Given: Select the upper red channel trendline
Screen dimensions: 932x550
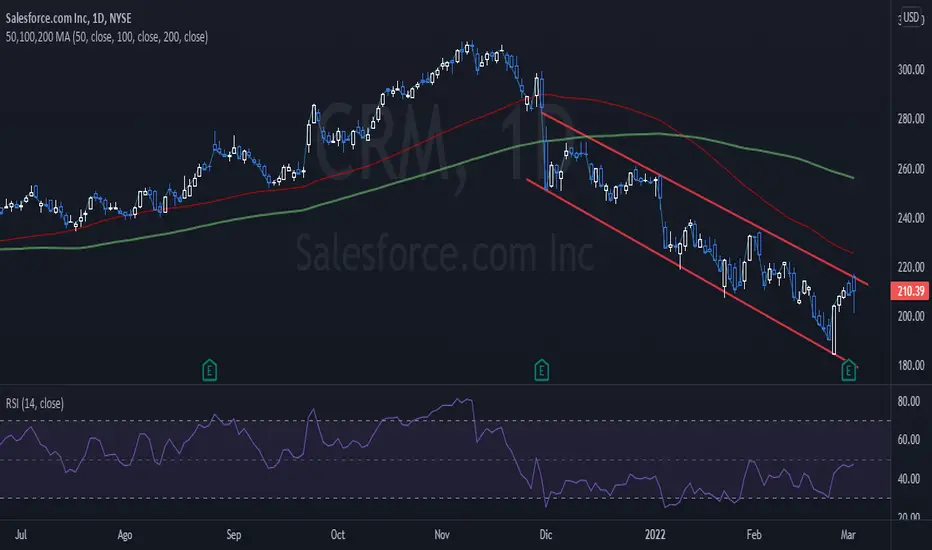Looking at the screenshot, I should [706, 199].
